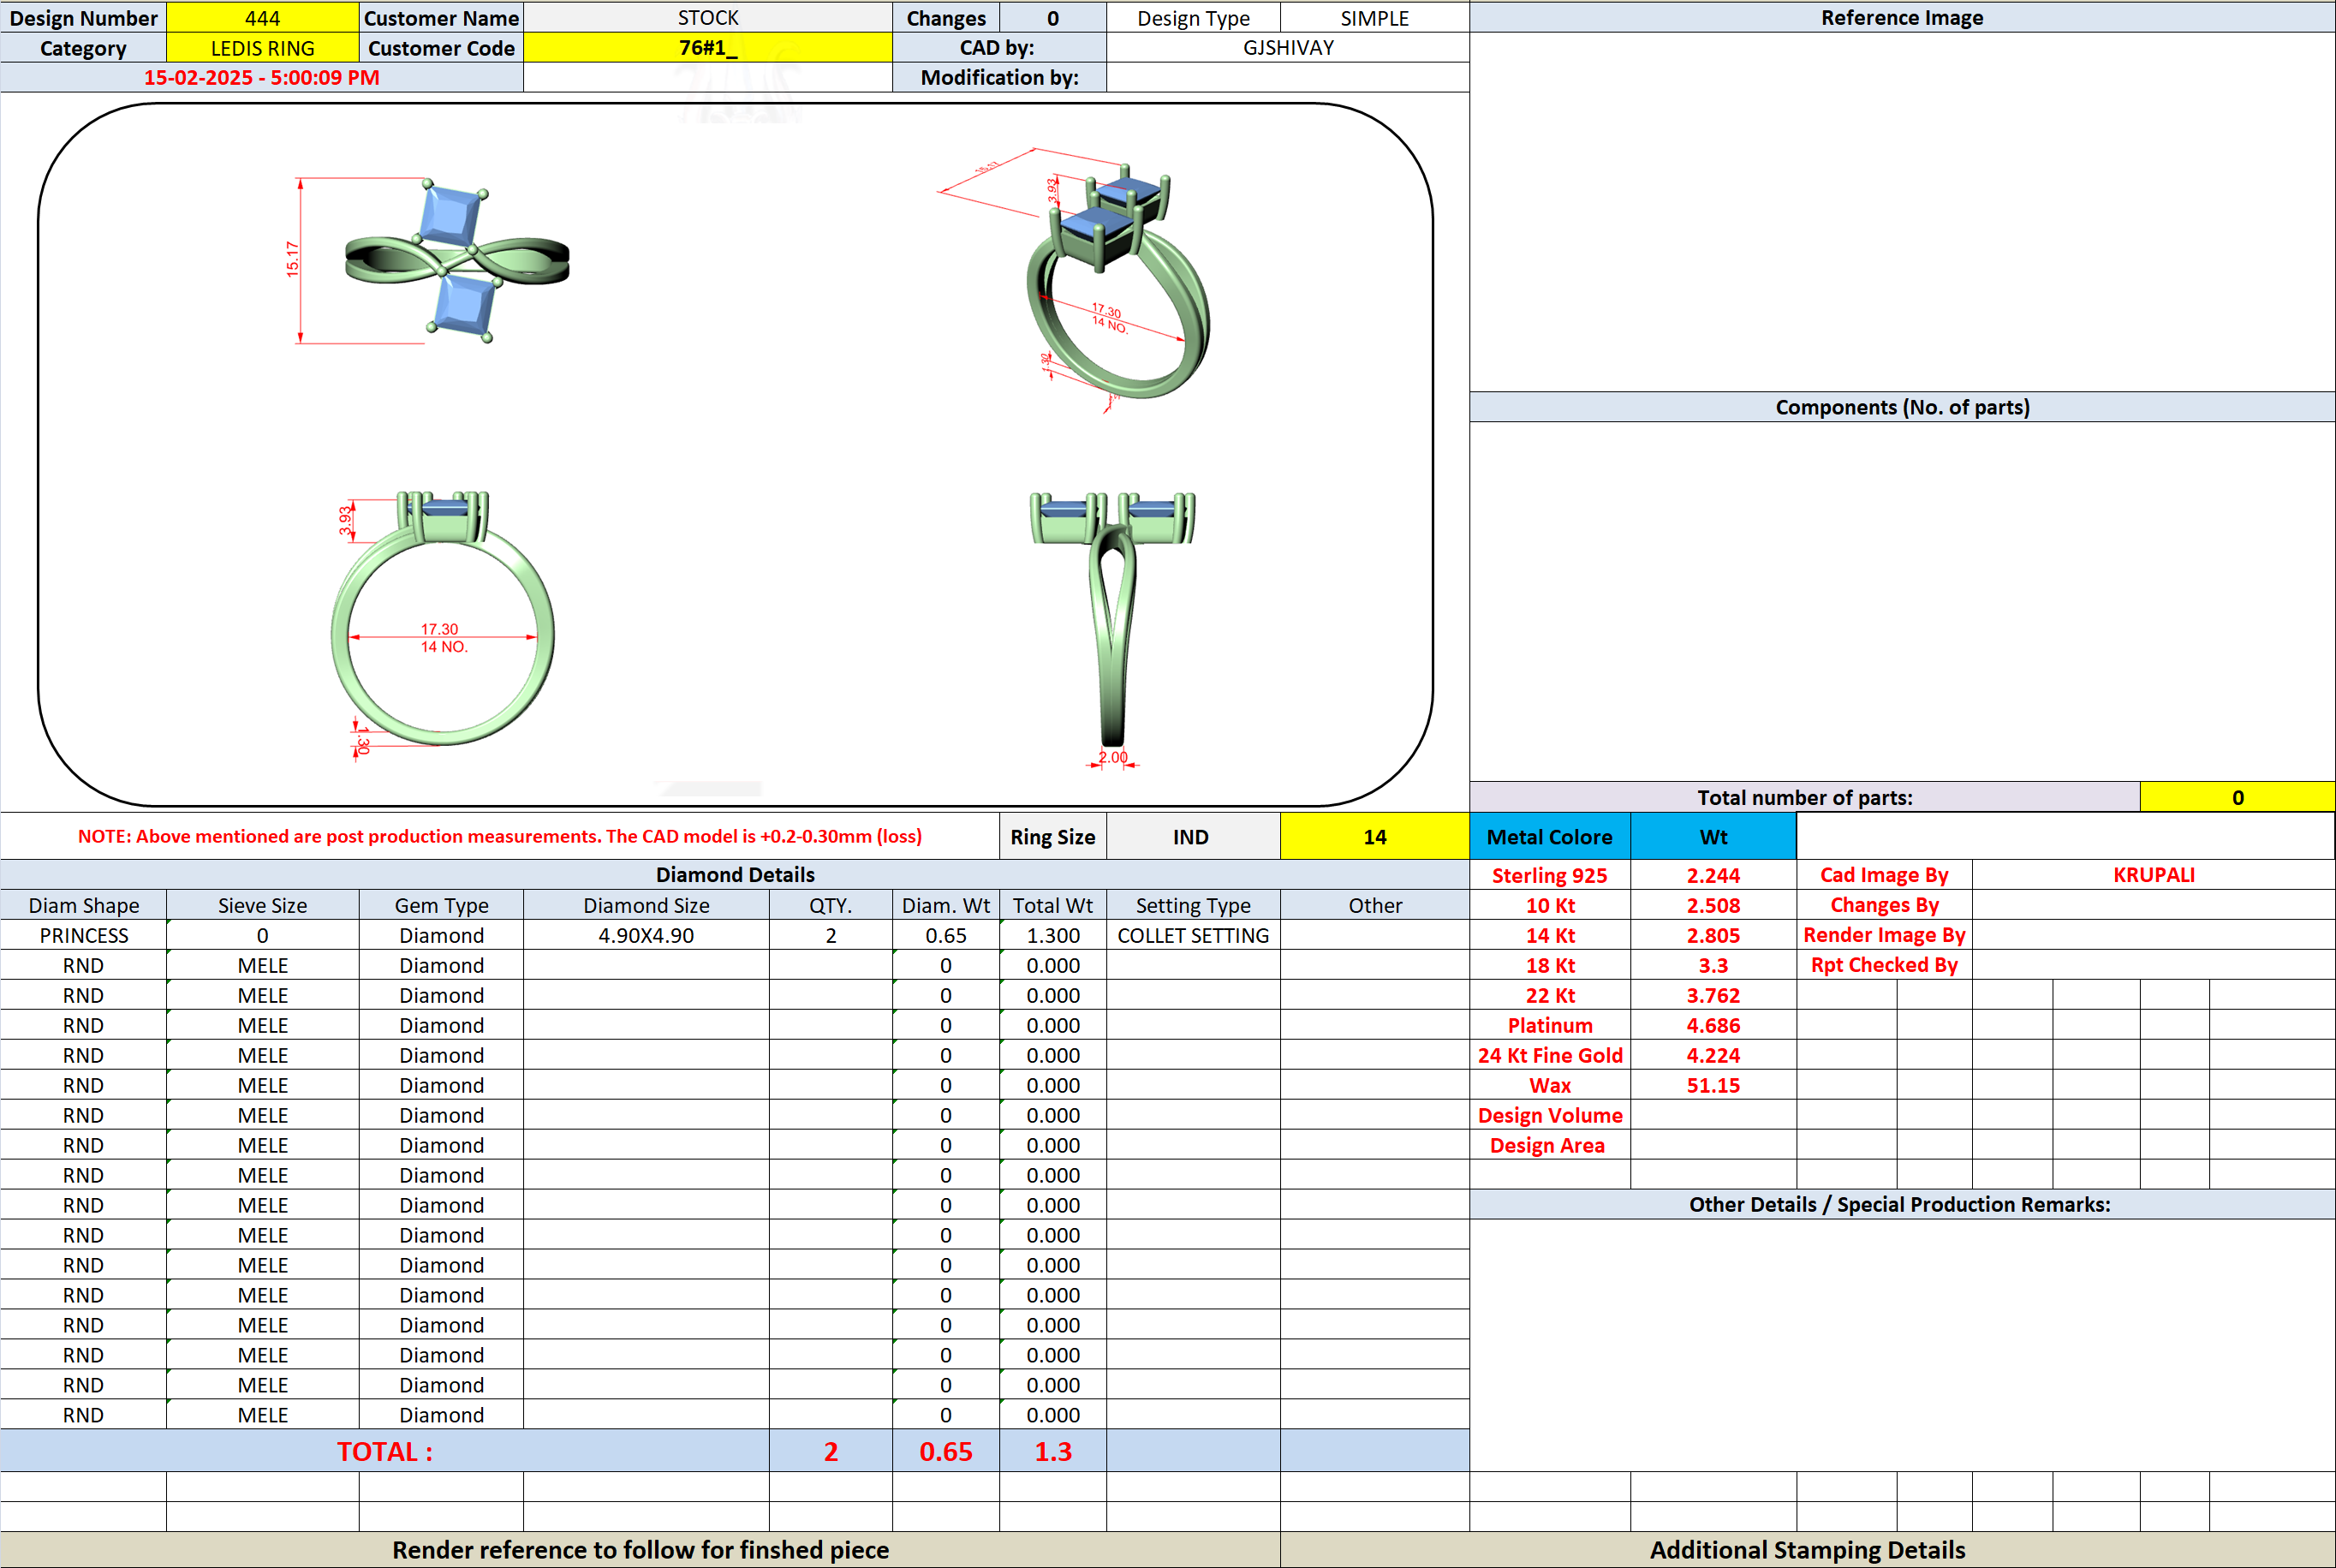This screenshot has height=1568, width=2336.
Task: Select the 22 Kt weight 3.762
Action: click(1713, 995)
